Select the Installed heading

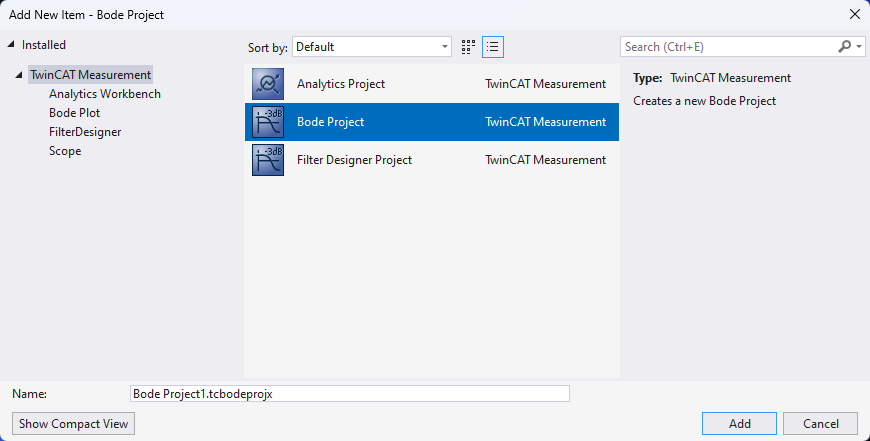click(44, 44)
